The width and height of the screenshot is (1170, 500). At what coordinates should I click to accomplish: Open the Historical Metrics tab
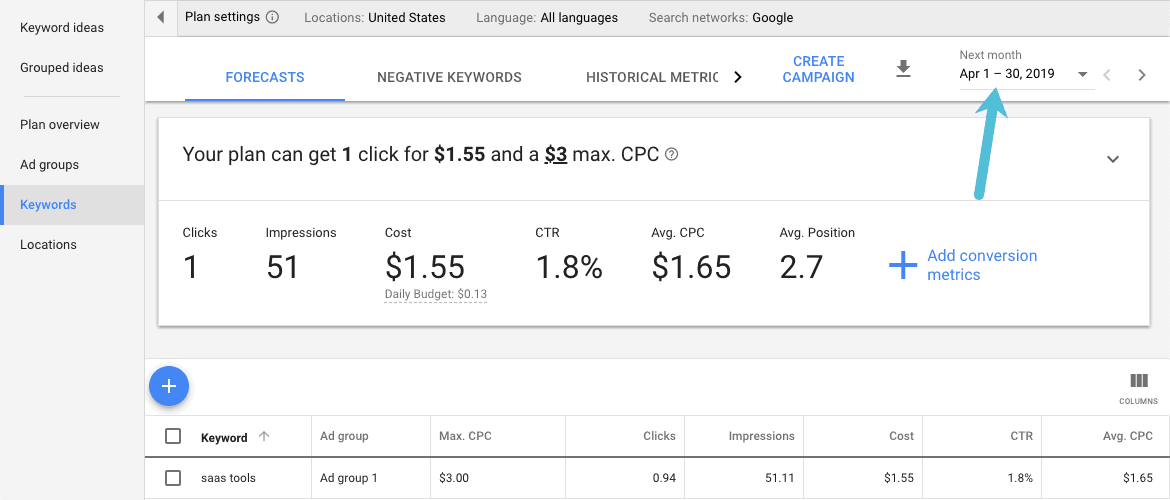pyautogui.click(x=652, y=77)
